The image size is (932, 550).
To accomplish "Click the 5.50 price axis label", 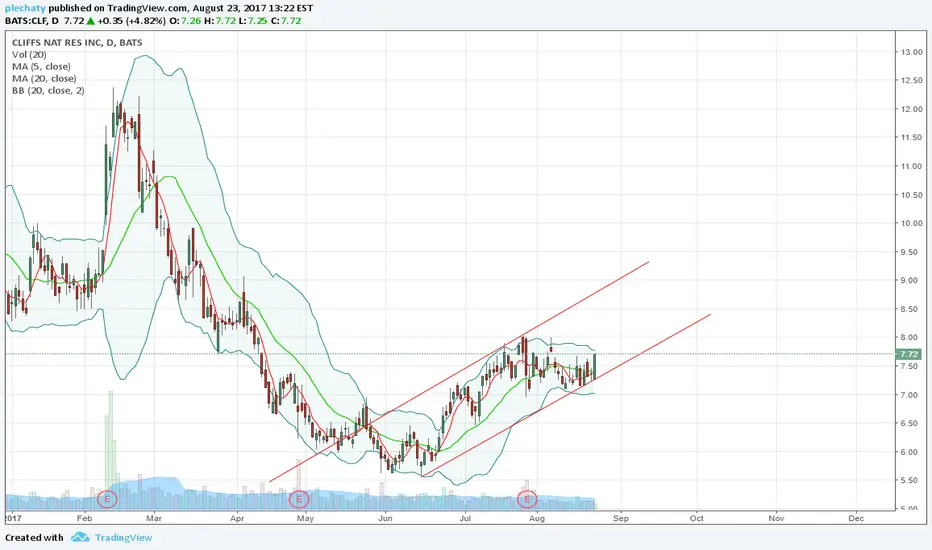I will click(x=911, y=480).
